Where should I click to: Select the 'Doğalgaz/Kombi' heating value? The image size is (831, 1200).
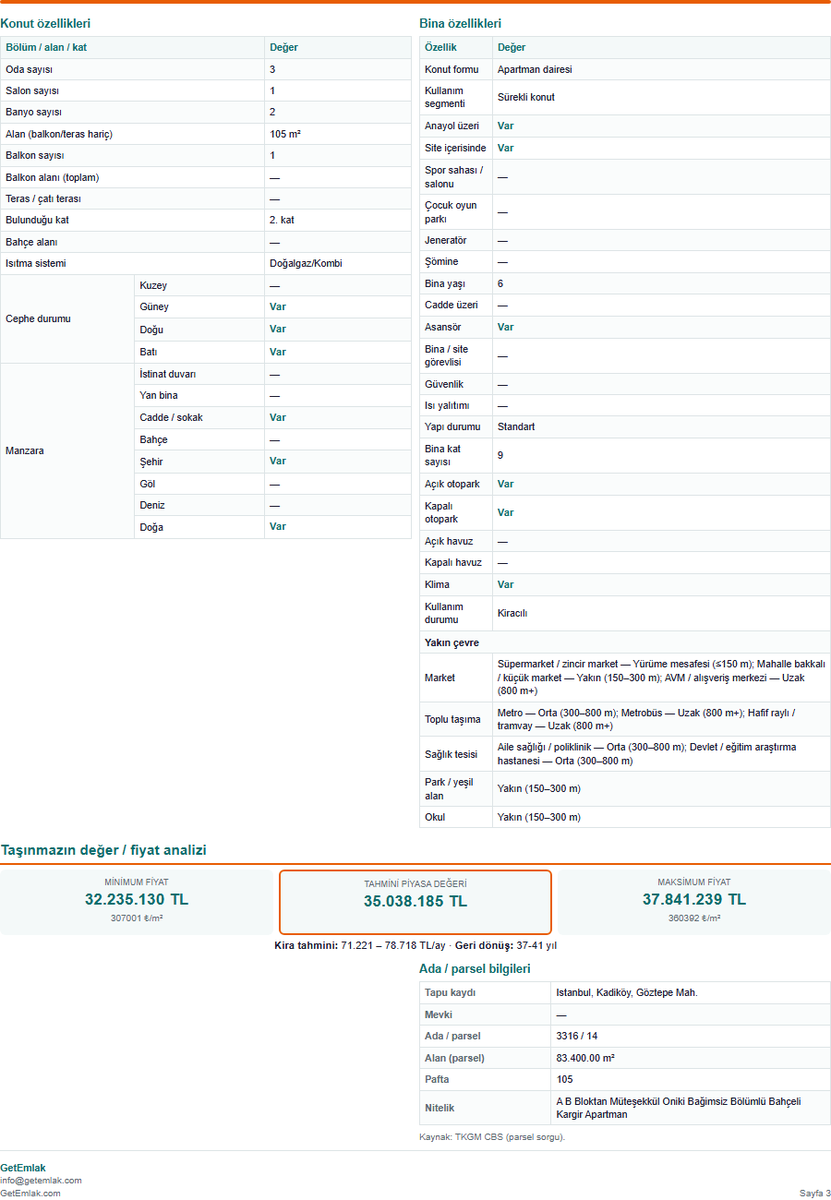tap(305, 264)
